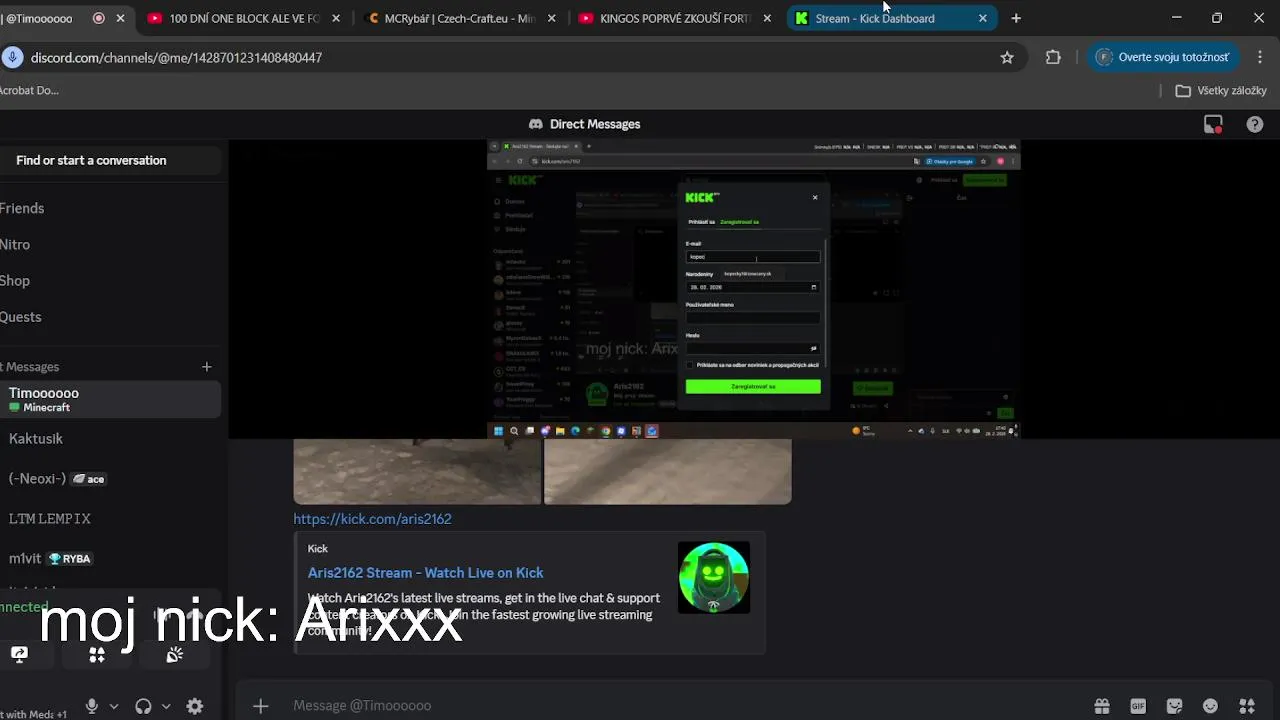Open m1vit direct message
The image size is (1280, 720).
pyautogui.click(x=108, y=559)
